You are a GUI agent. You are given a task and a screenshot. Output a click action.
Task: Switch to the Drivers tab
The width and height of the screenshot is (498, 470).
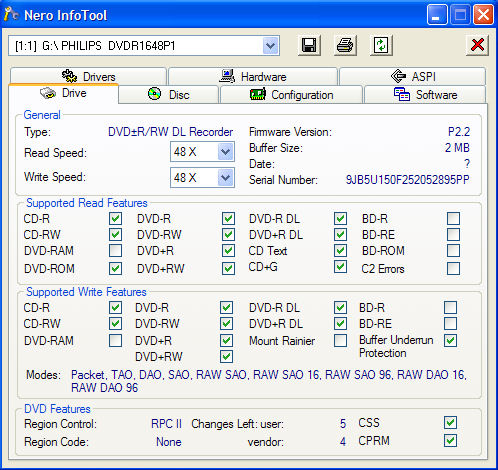point(88,76)
